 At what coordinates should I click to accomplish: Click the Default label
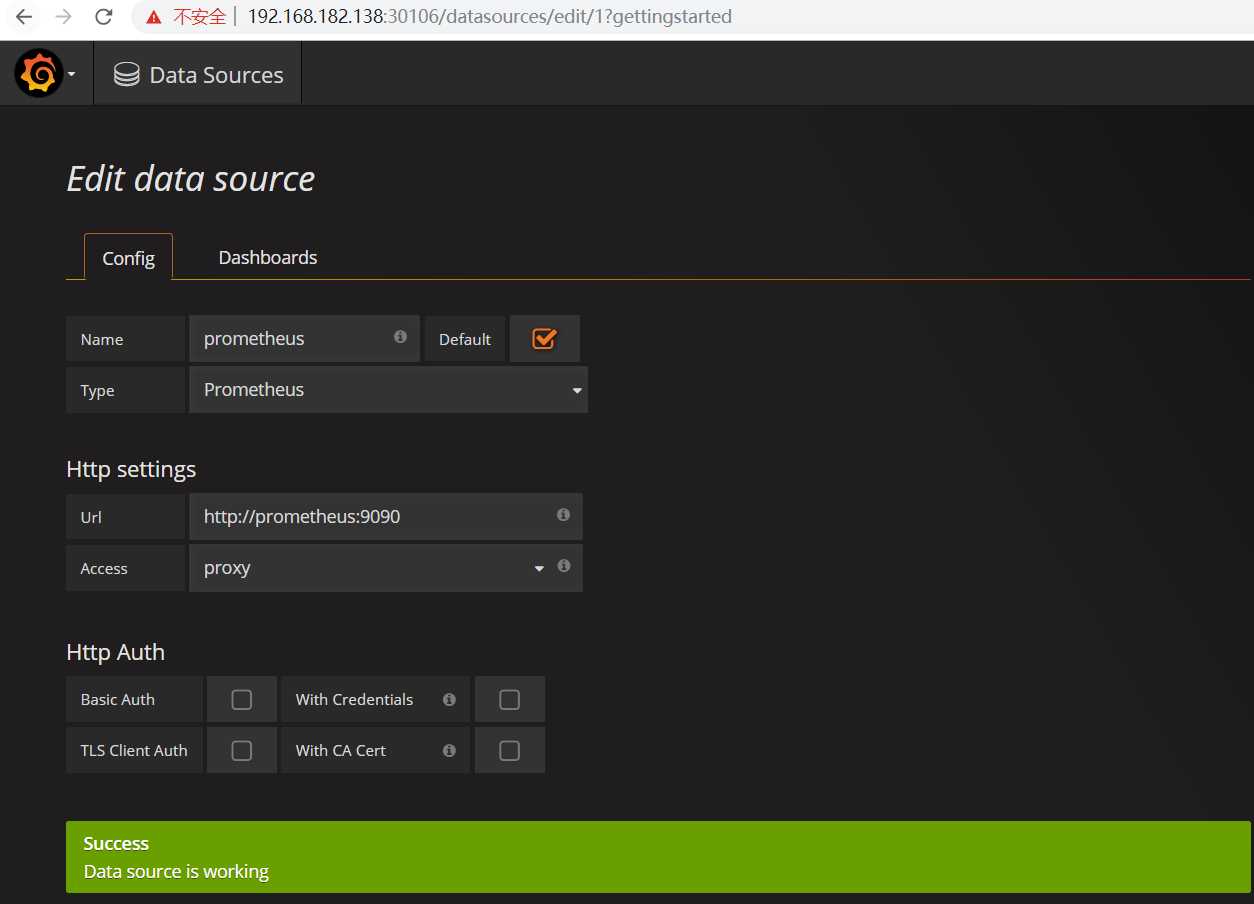pyautogui.click(x=465, y=339)
